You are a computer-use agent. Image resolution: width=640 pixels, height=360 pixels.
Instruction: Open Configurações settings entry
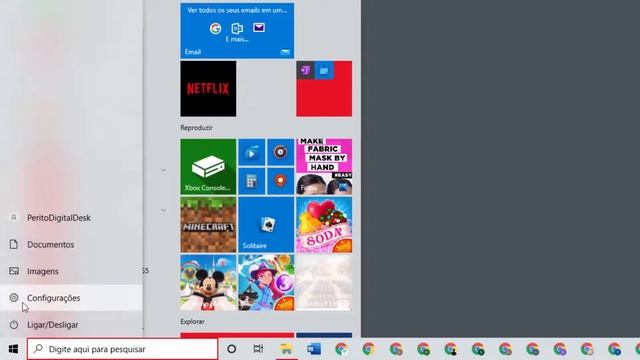point(71,298)
